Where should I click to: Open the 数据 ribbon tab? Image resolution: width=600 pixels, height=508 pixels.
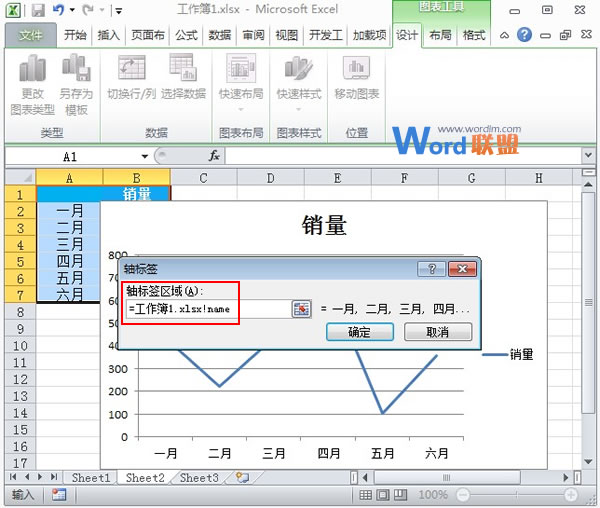[220, 36]
